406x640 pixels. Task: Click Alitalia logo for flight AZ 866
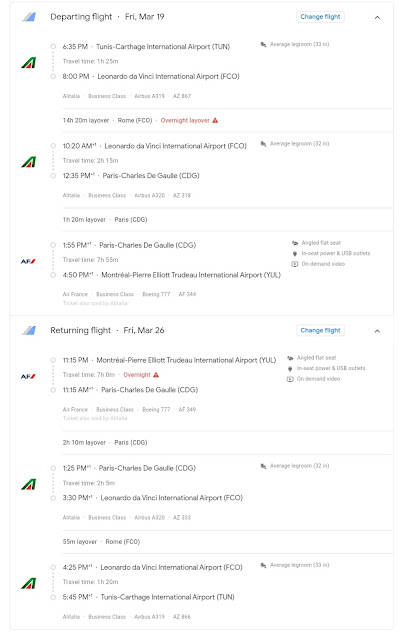[x=29, y=583]
